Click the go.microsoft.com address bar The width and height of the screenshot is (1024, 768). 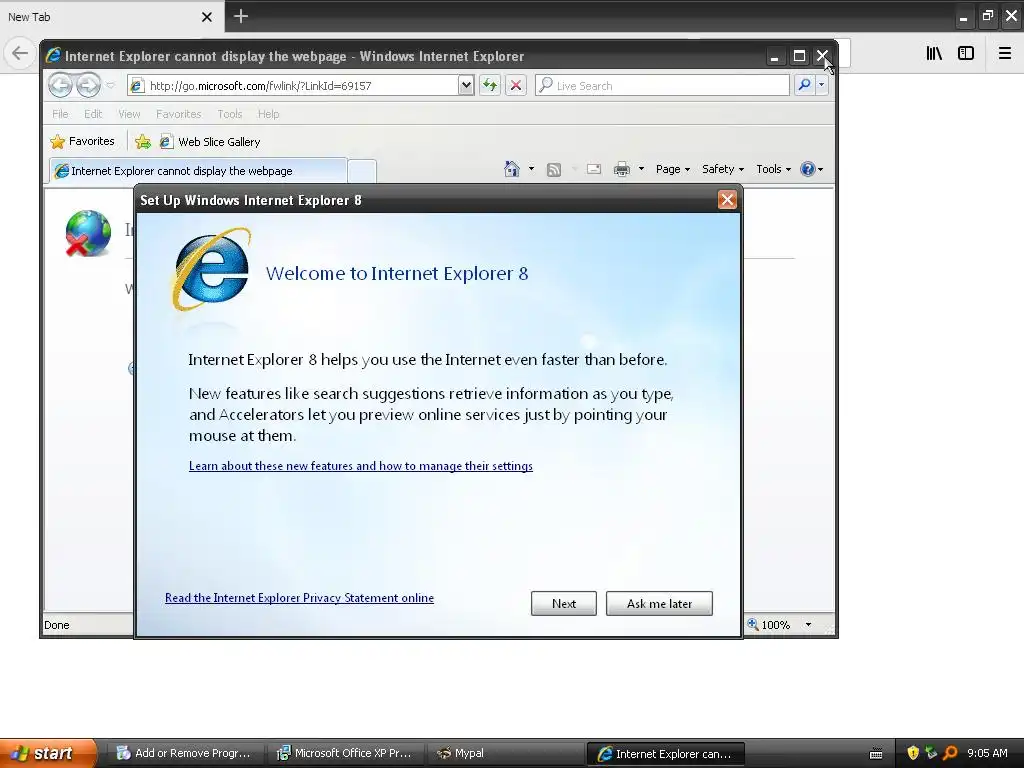pos(293,86)
